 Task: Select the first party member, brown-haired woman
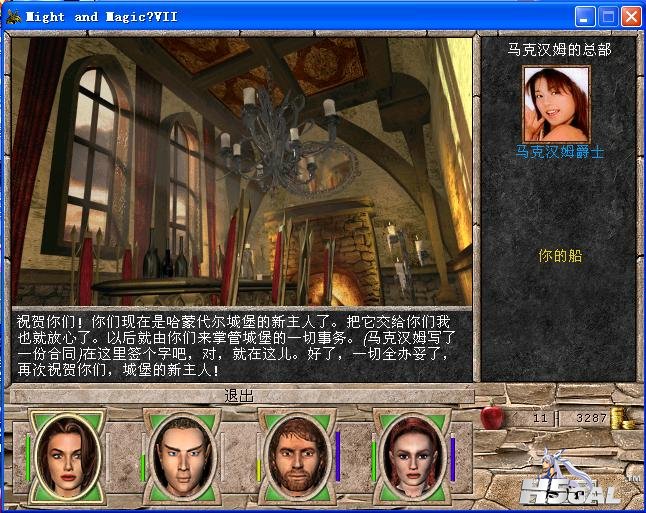[x=68, y=457]
